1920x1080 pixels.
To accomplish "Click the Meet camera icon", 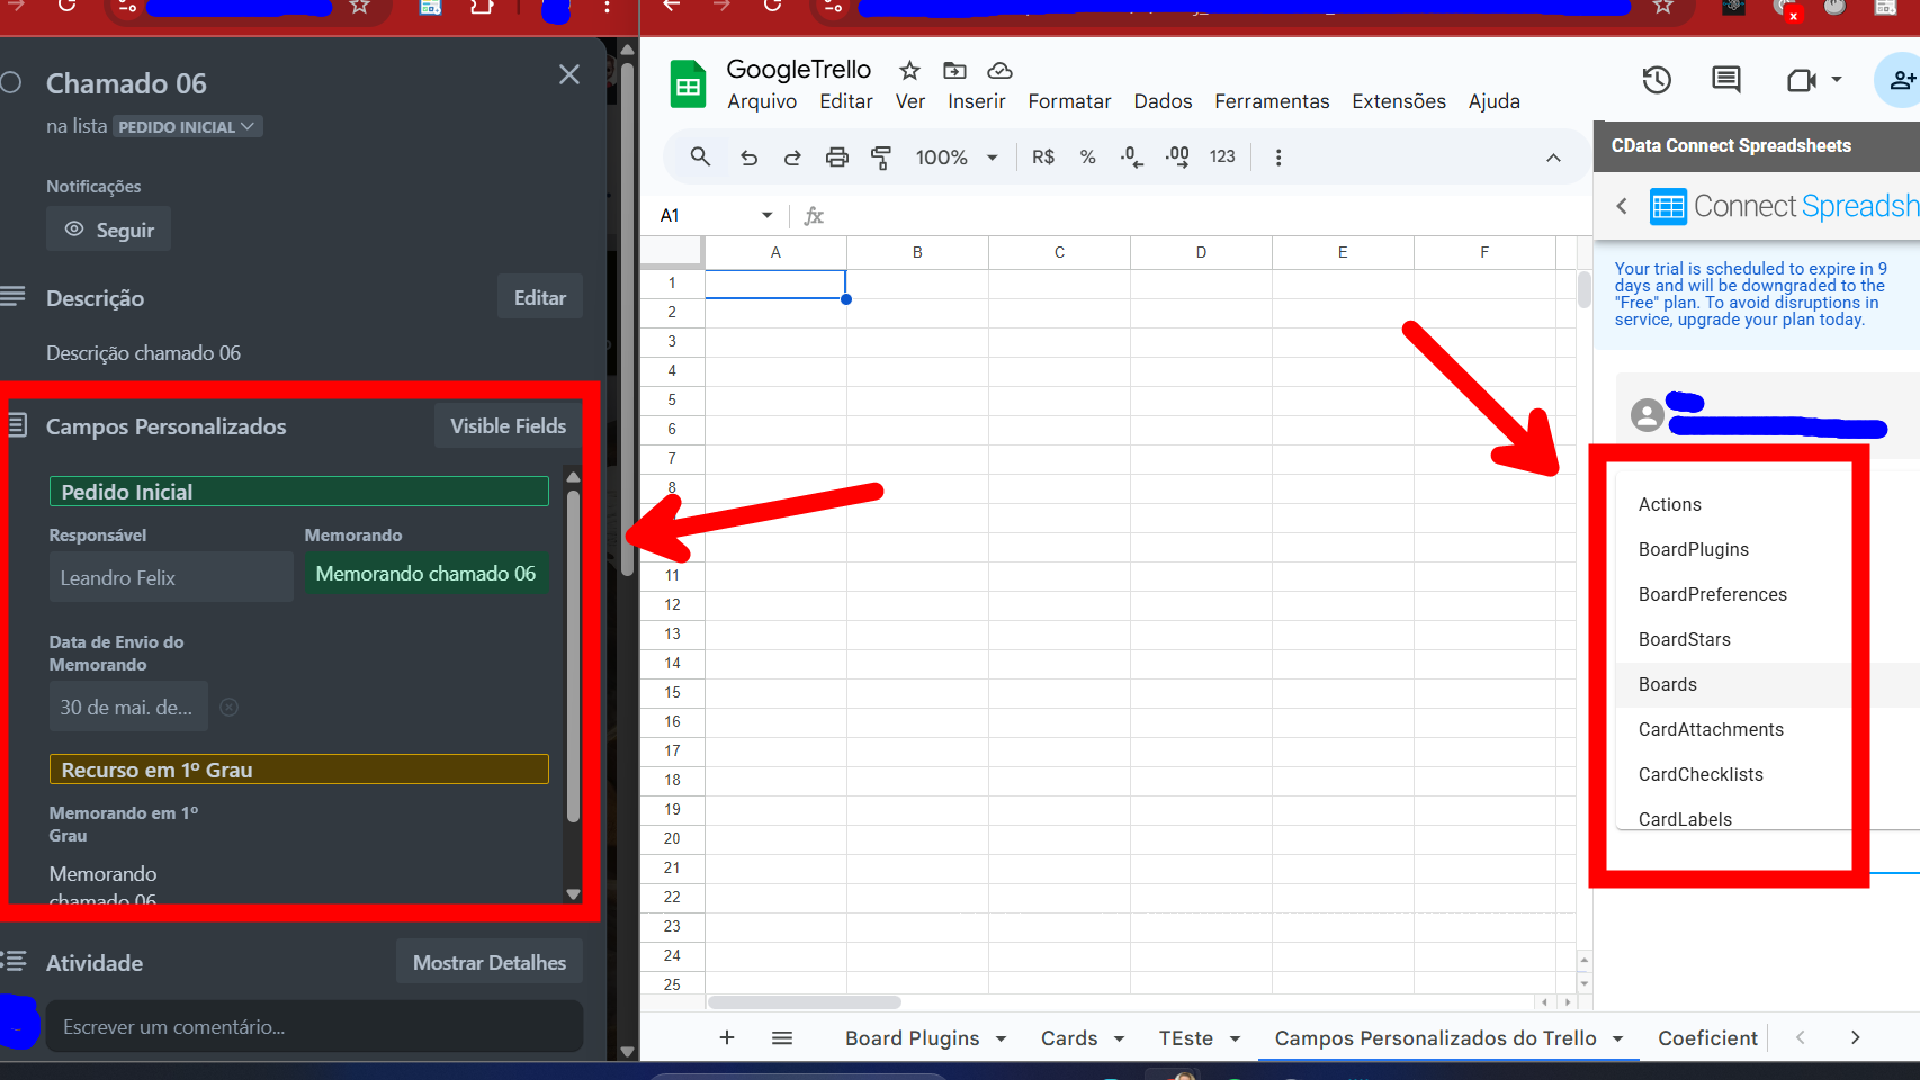I will point(1801,80).
